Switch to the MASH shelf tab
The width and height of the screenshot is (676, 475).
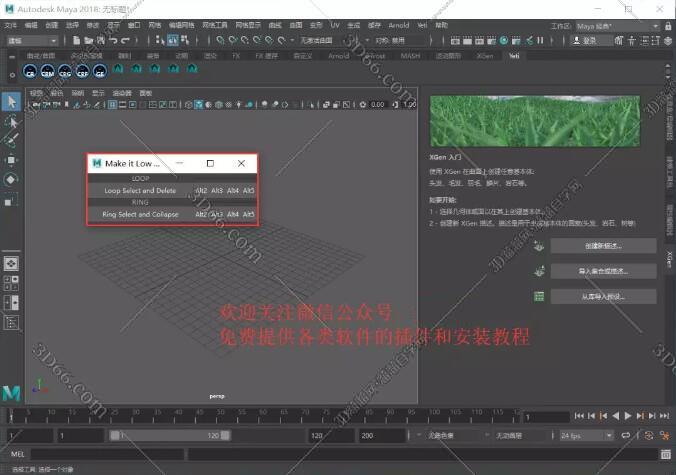click(x=411, y=56)
